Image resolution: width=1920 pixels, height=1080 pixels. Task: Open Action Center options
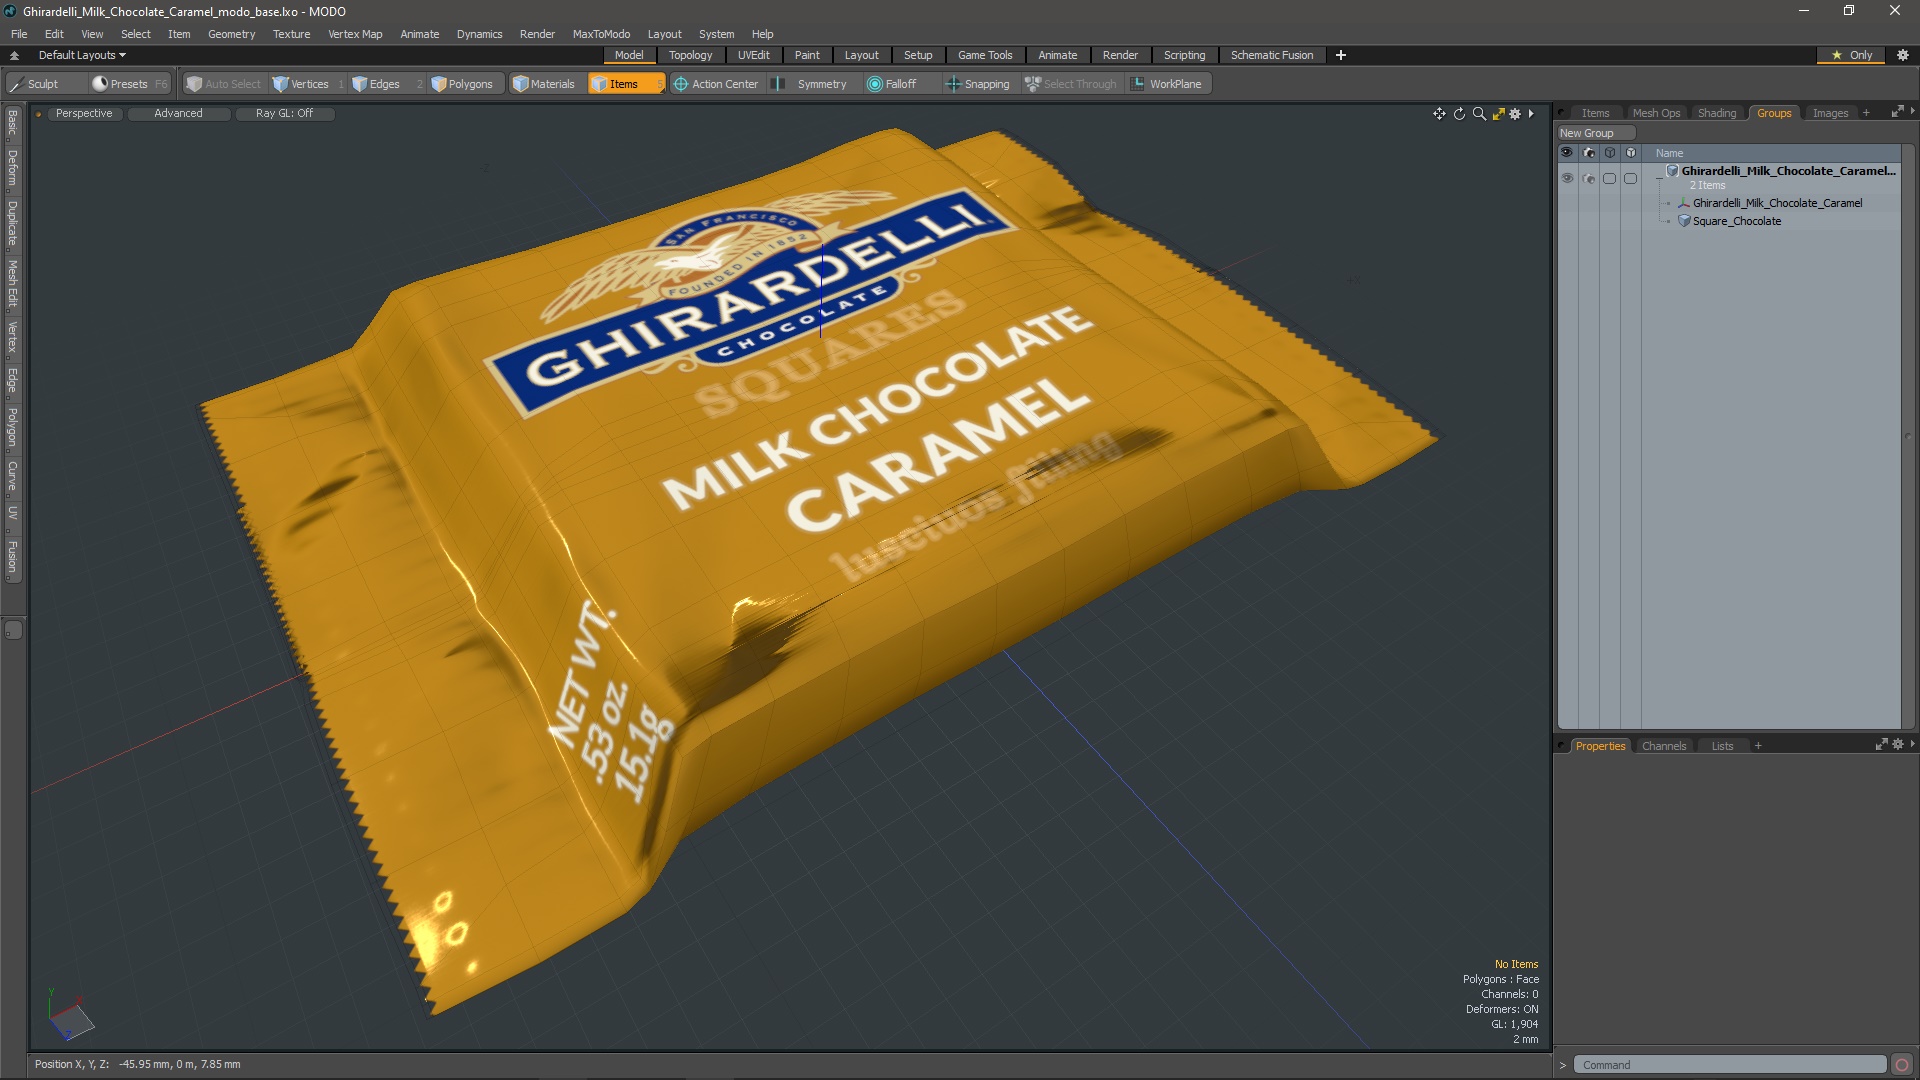tap(716, 84)
